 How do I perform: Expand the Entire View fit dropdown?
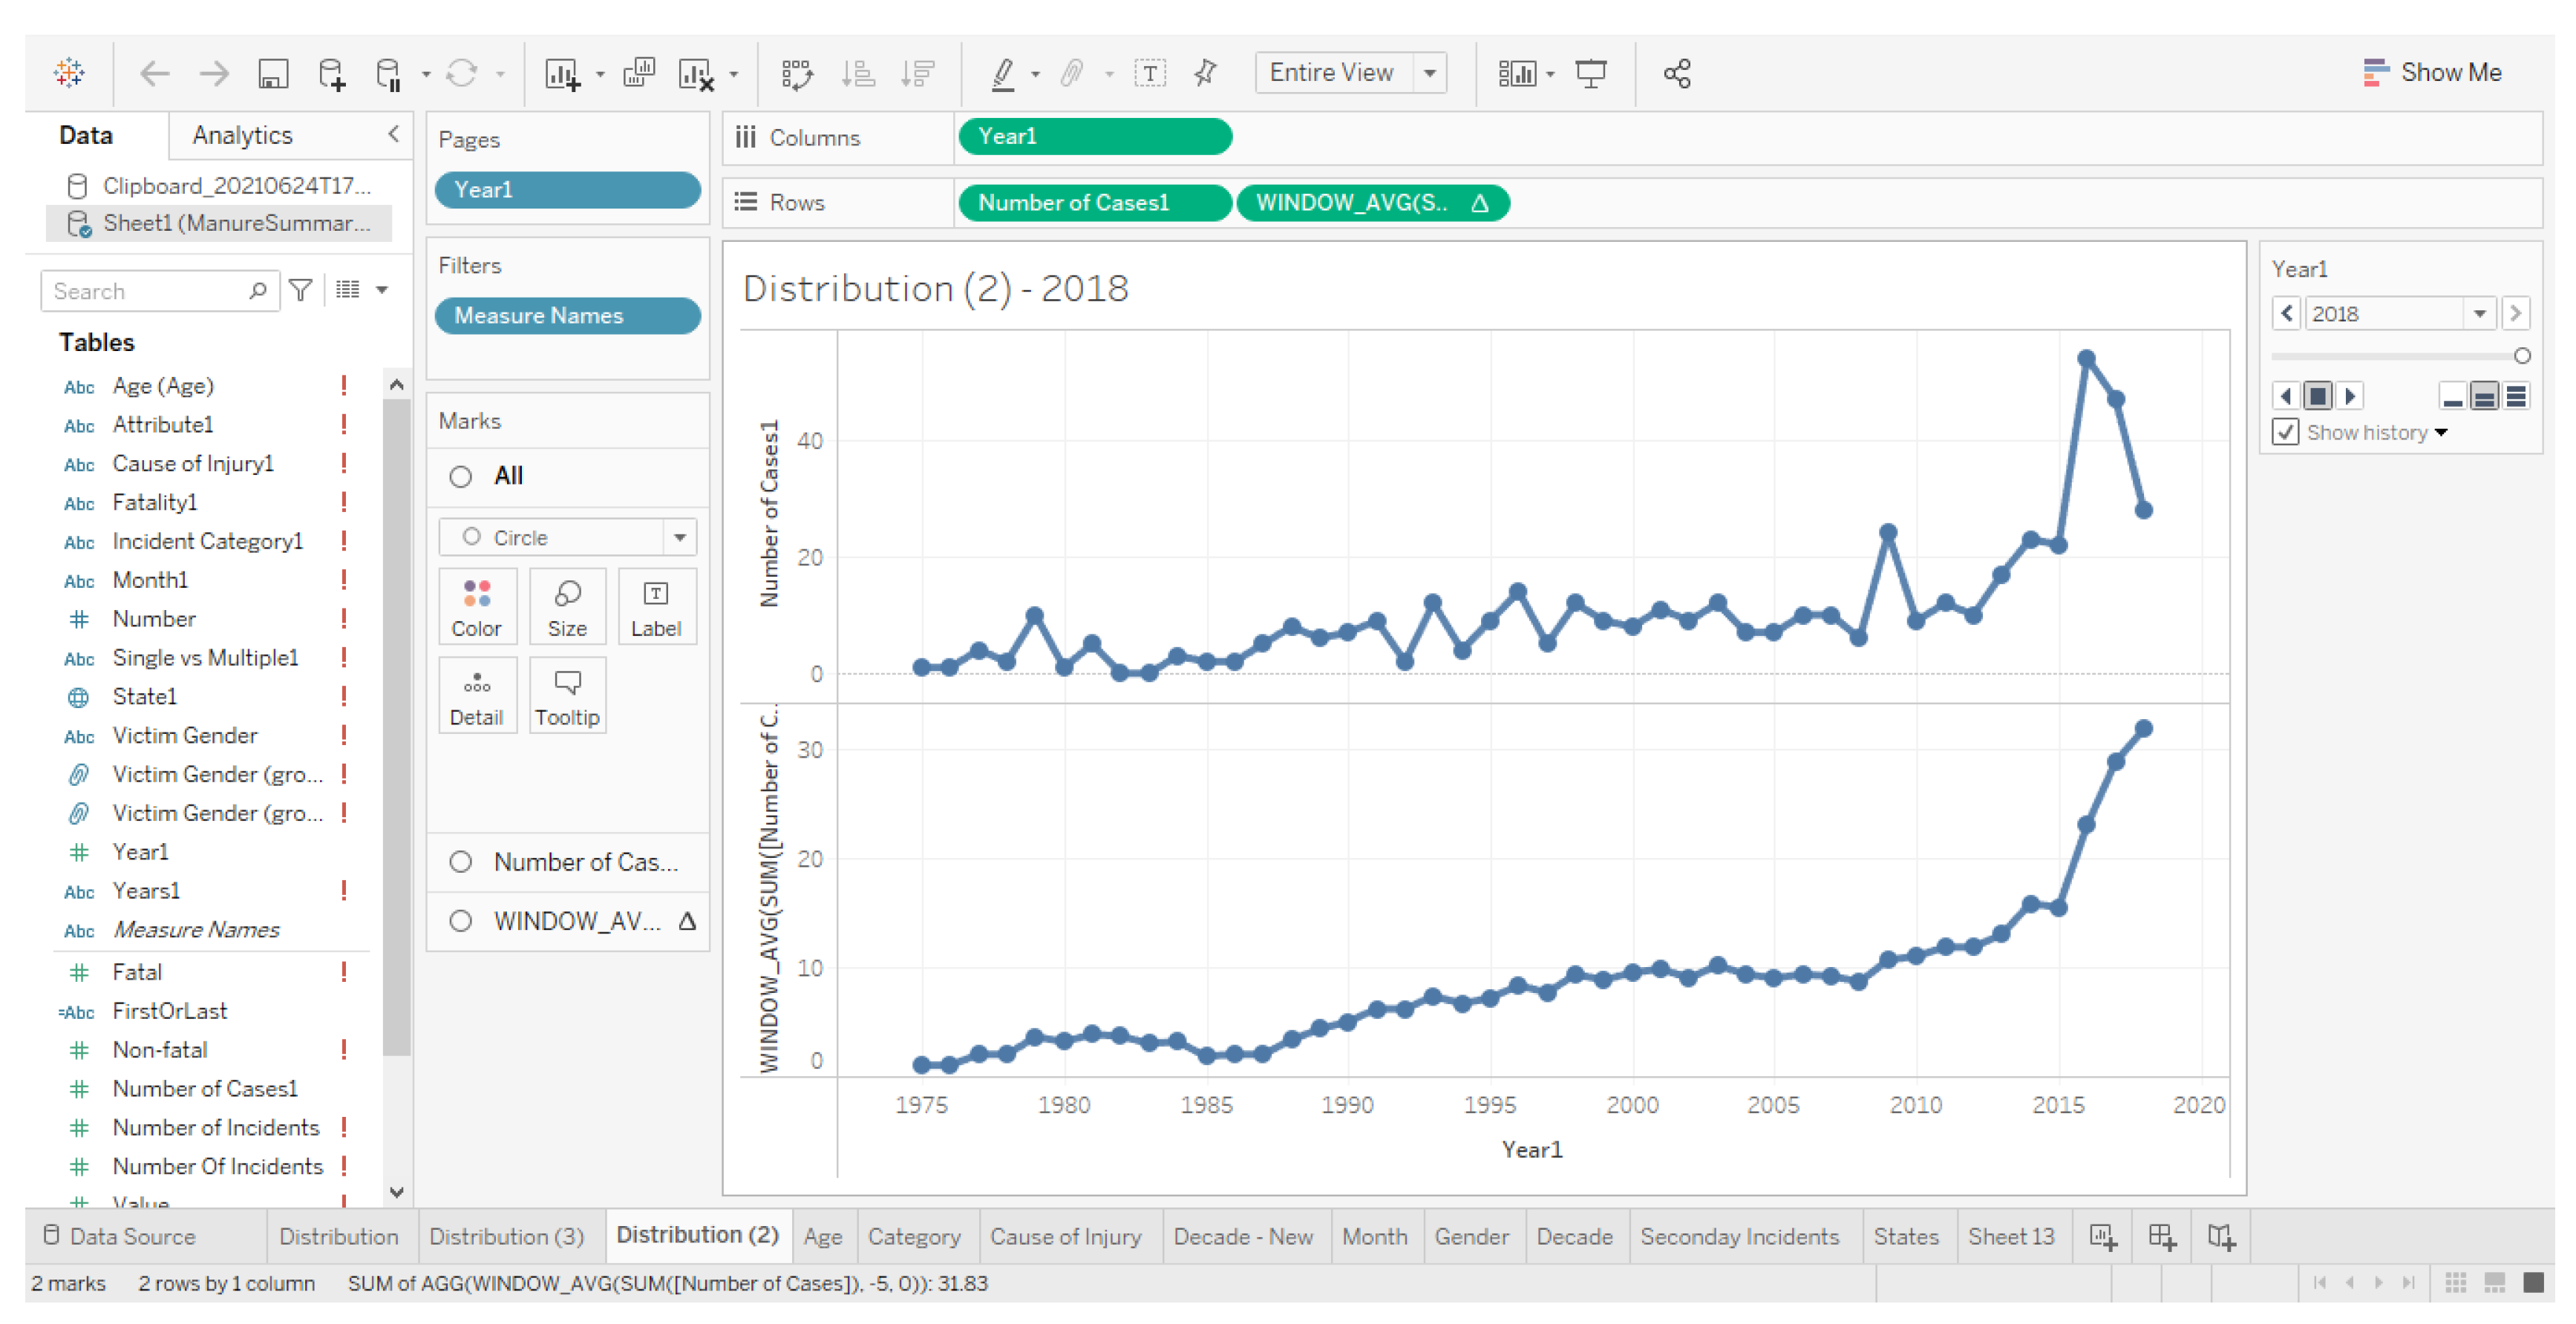click(x=1430, y=73)
